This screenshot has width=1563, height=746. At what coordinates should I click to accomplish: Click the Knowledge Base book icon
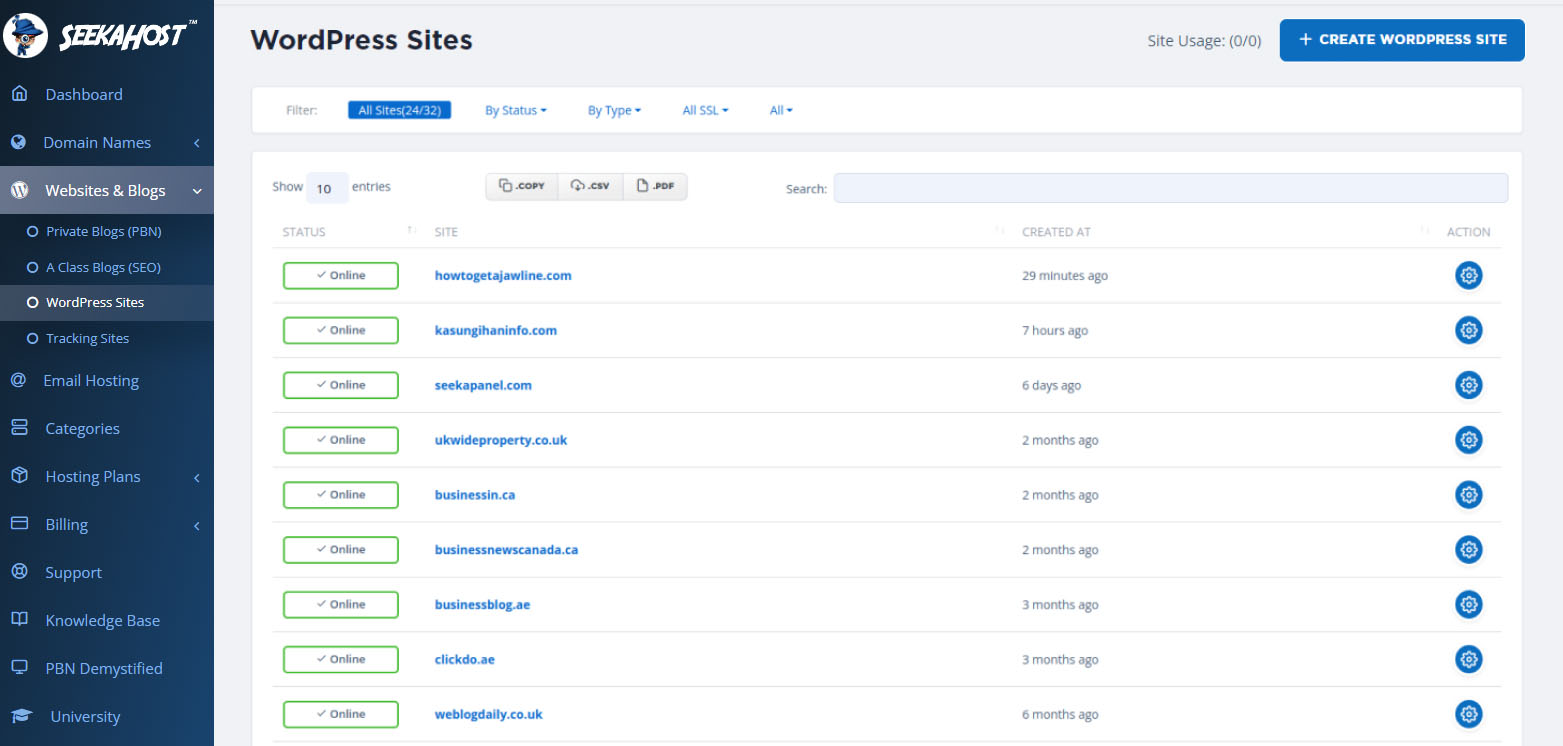(x=19, y=620)
